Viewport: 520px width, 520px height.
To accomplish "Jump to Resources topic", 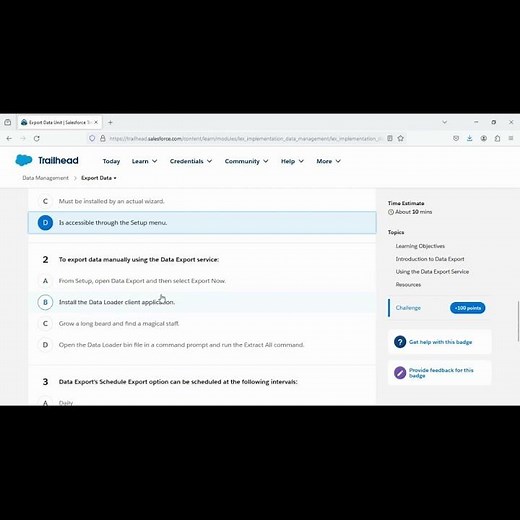I will (408, 285).
